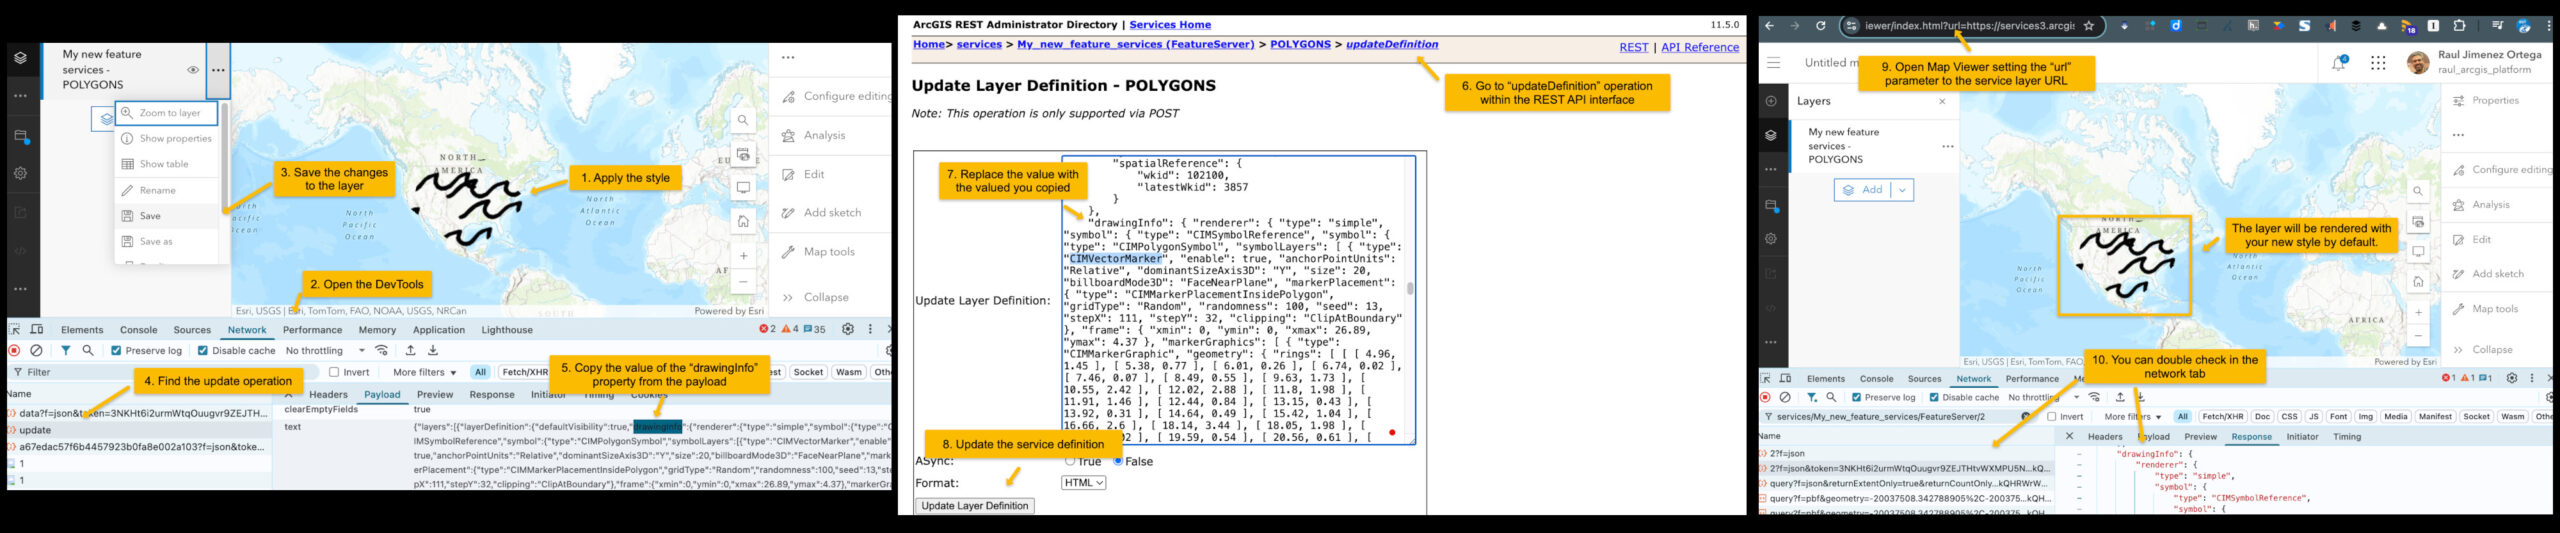Open 'Edit' tool in left window panel

click(x=804, y=174)
